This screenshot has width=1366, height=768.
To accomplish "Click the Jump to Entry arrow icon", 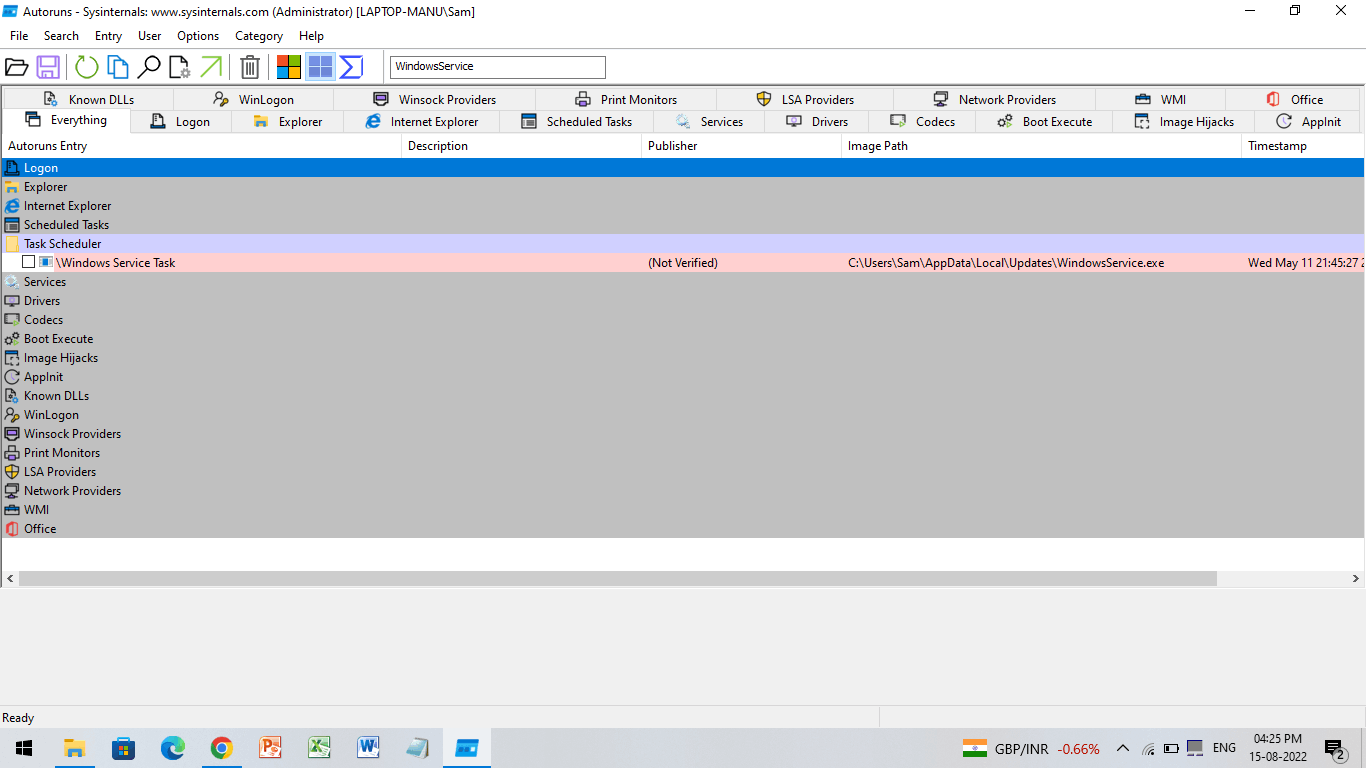I will point(211,67).
